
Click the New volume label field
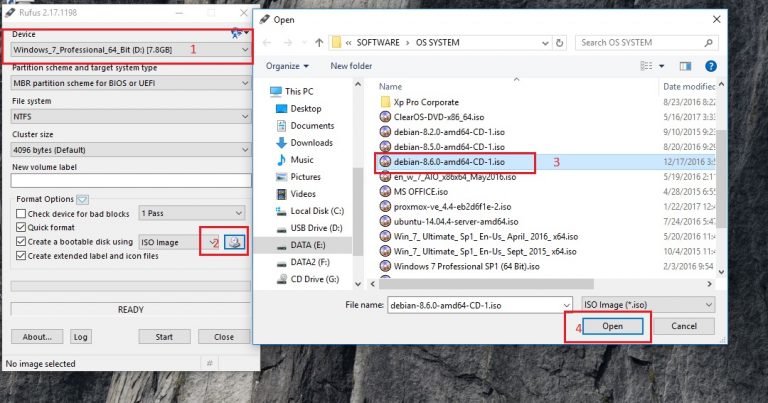[131, 180]
